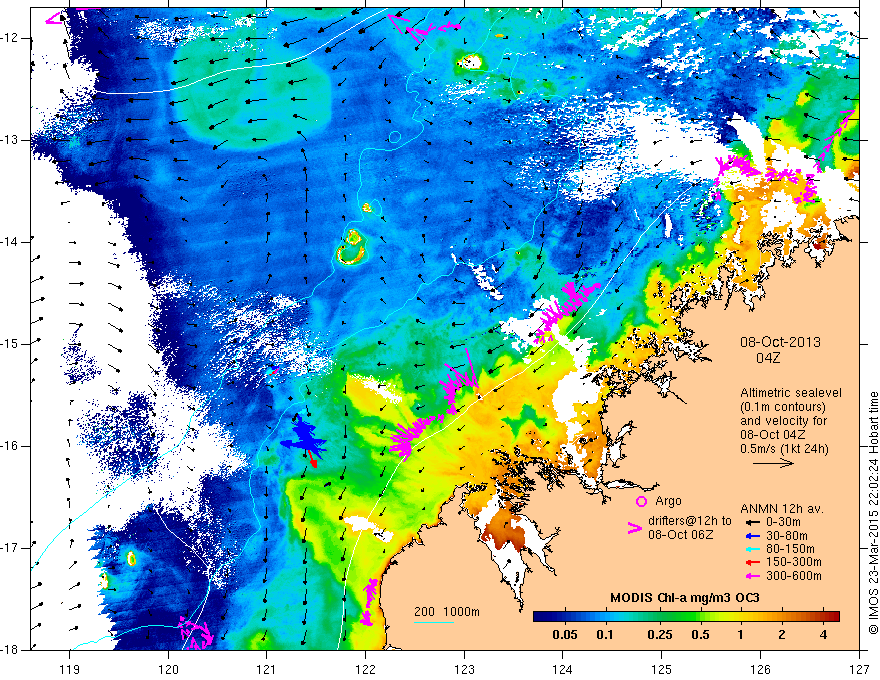Click the blue current vectors cluster near 121.5E
880x680 pixels.
point(304,437)
